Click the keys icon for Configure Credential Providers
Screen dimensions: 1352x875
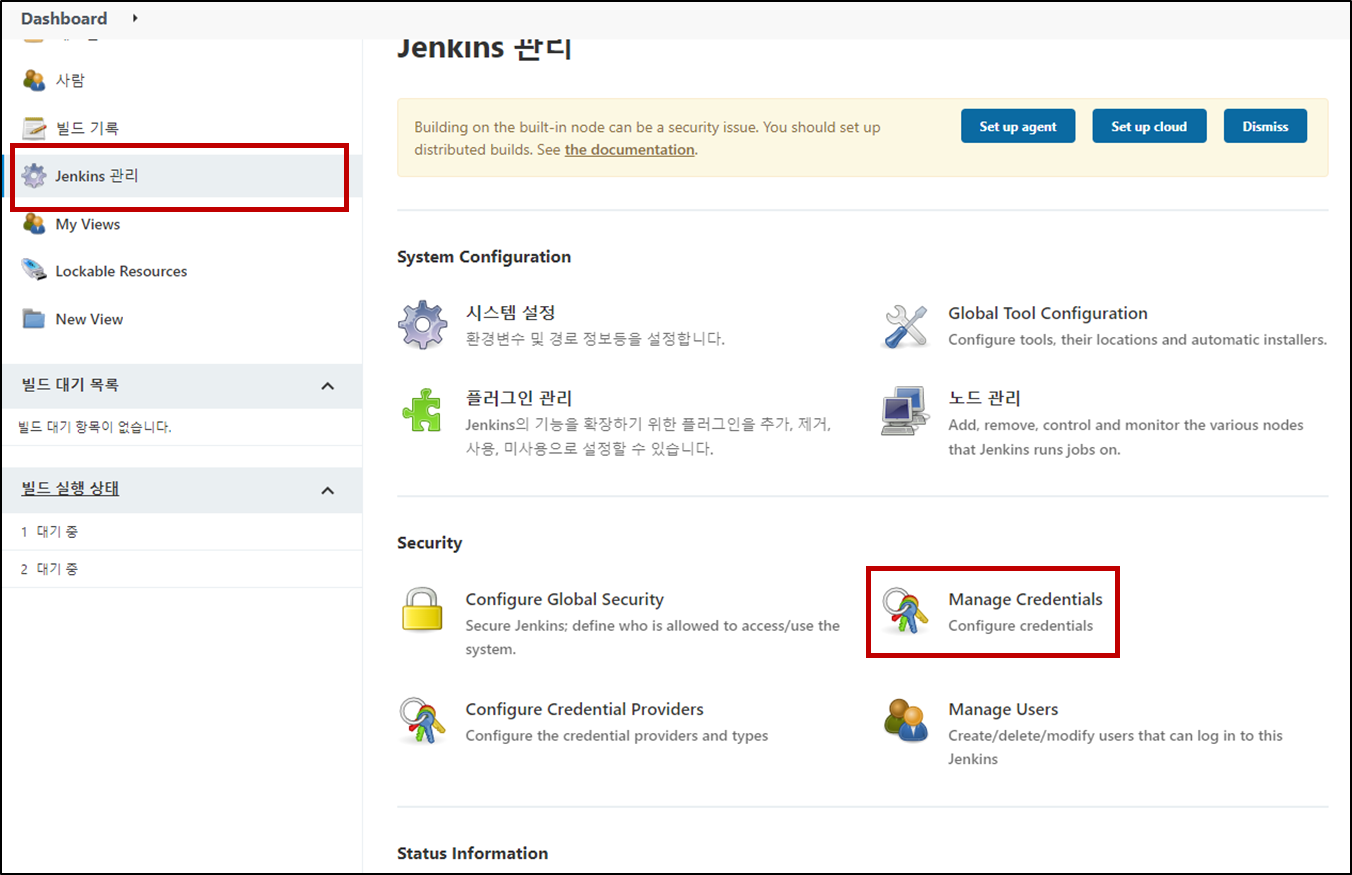coord(422,720)
